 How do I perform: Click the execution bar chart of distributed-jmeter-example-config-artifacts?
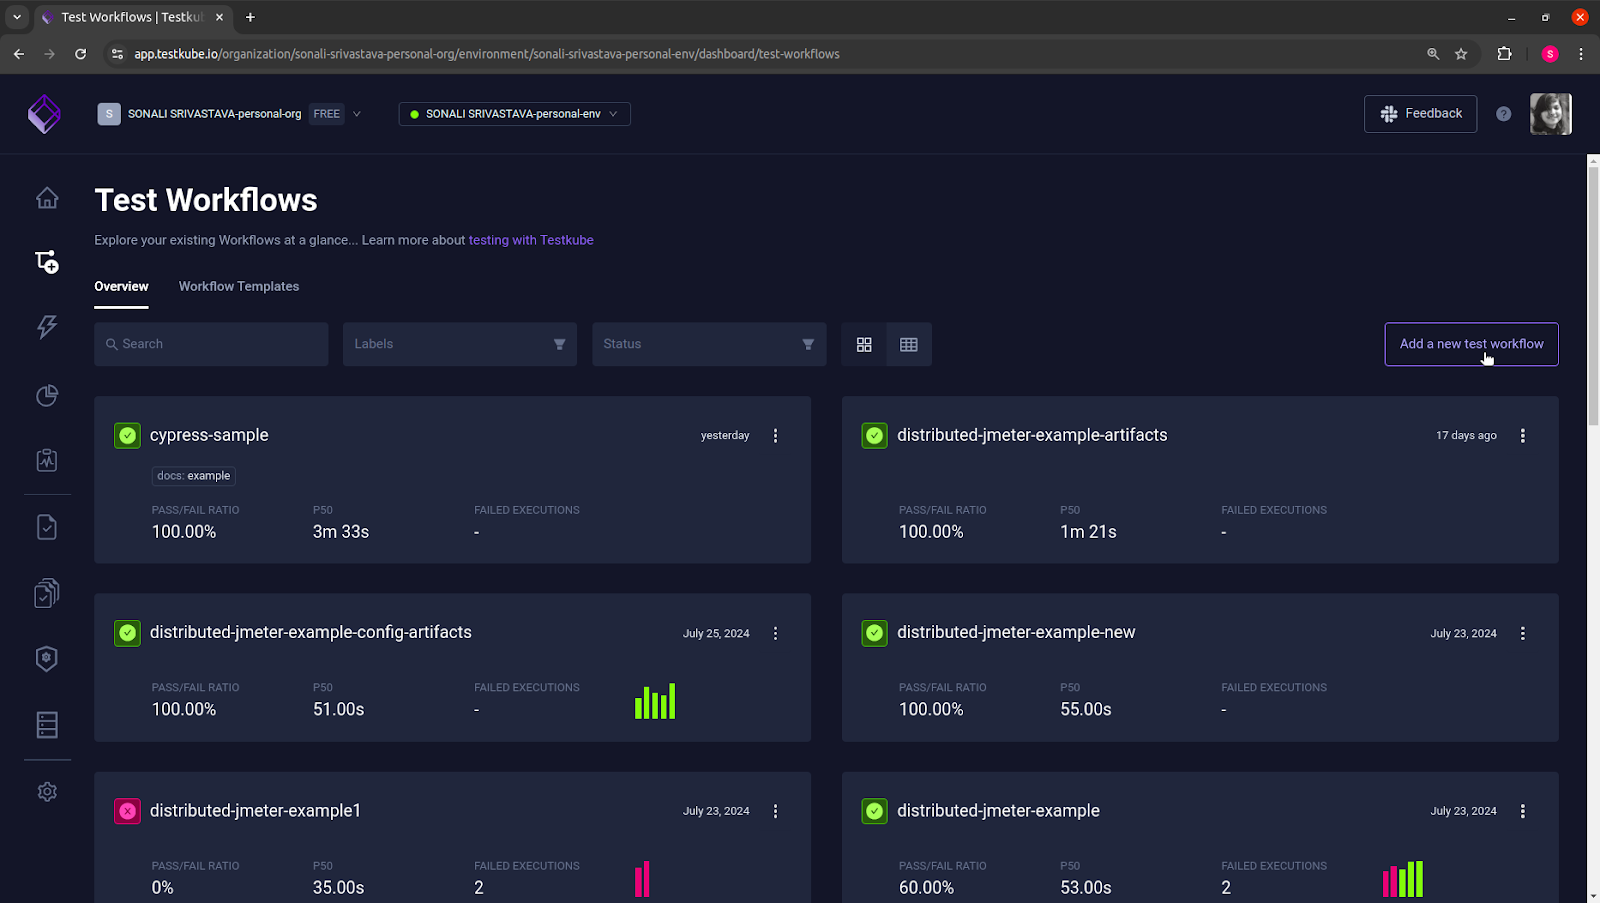(x=655, y=701)
